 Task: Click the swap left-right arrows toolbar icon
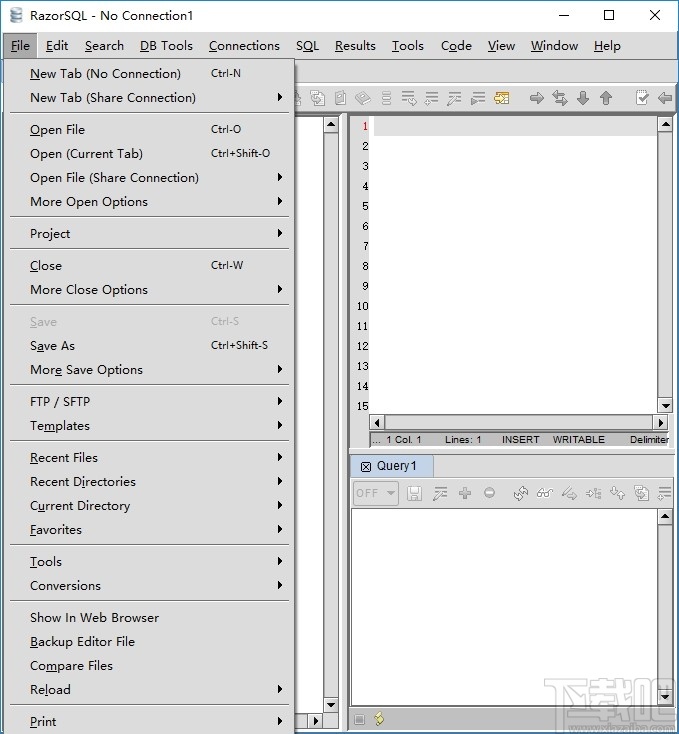[x=560, y=98]
